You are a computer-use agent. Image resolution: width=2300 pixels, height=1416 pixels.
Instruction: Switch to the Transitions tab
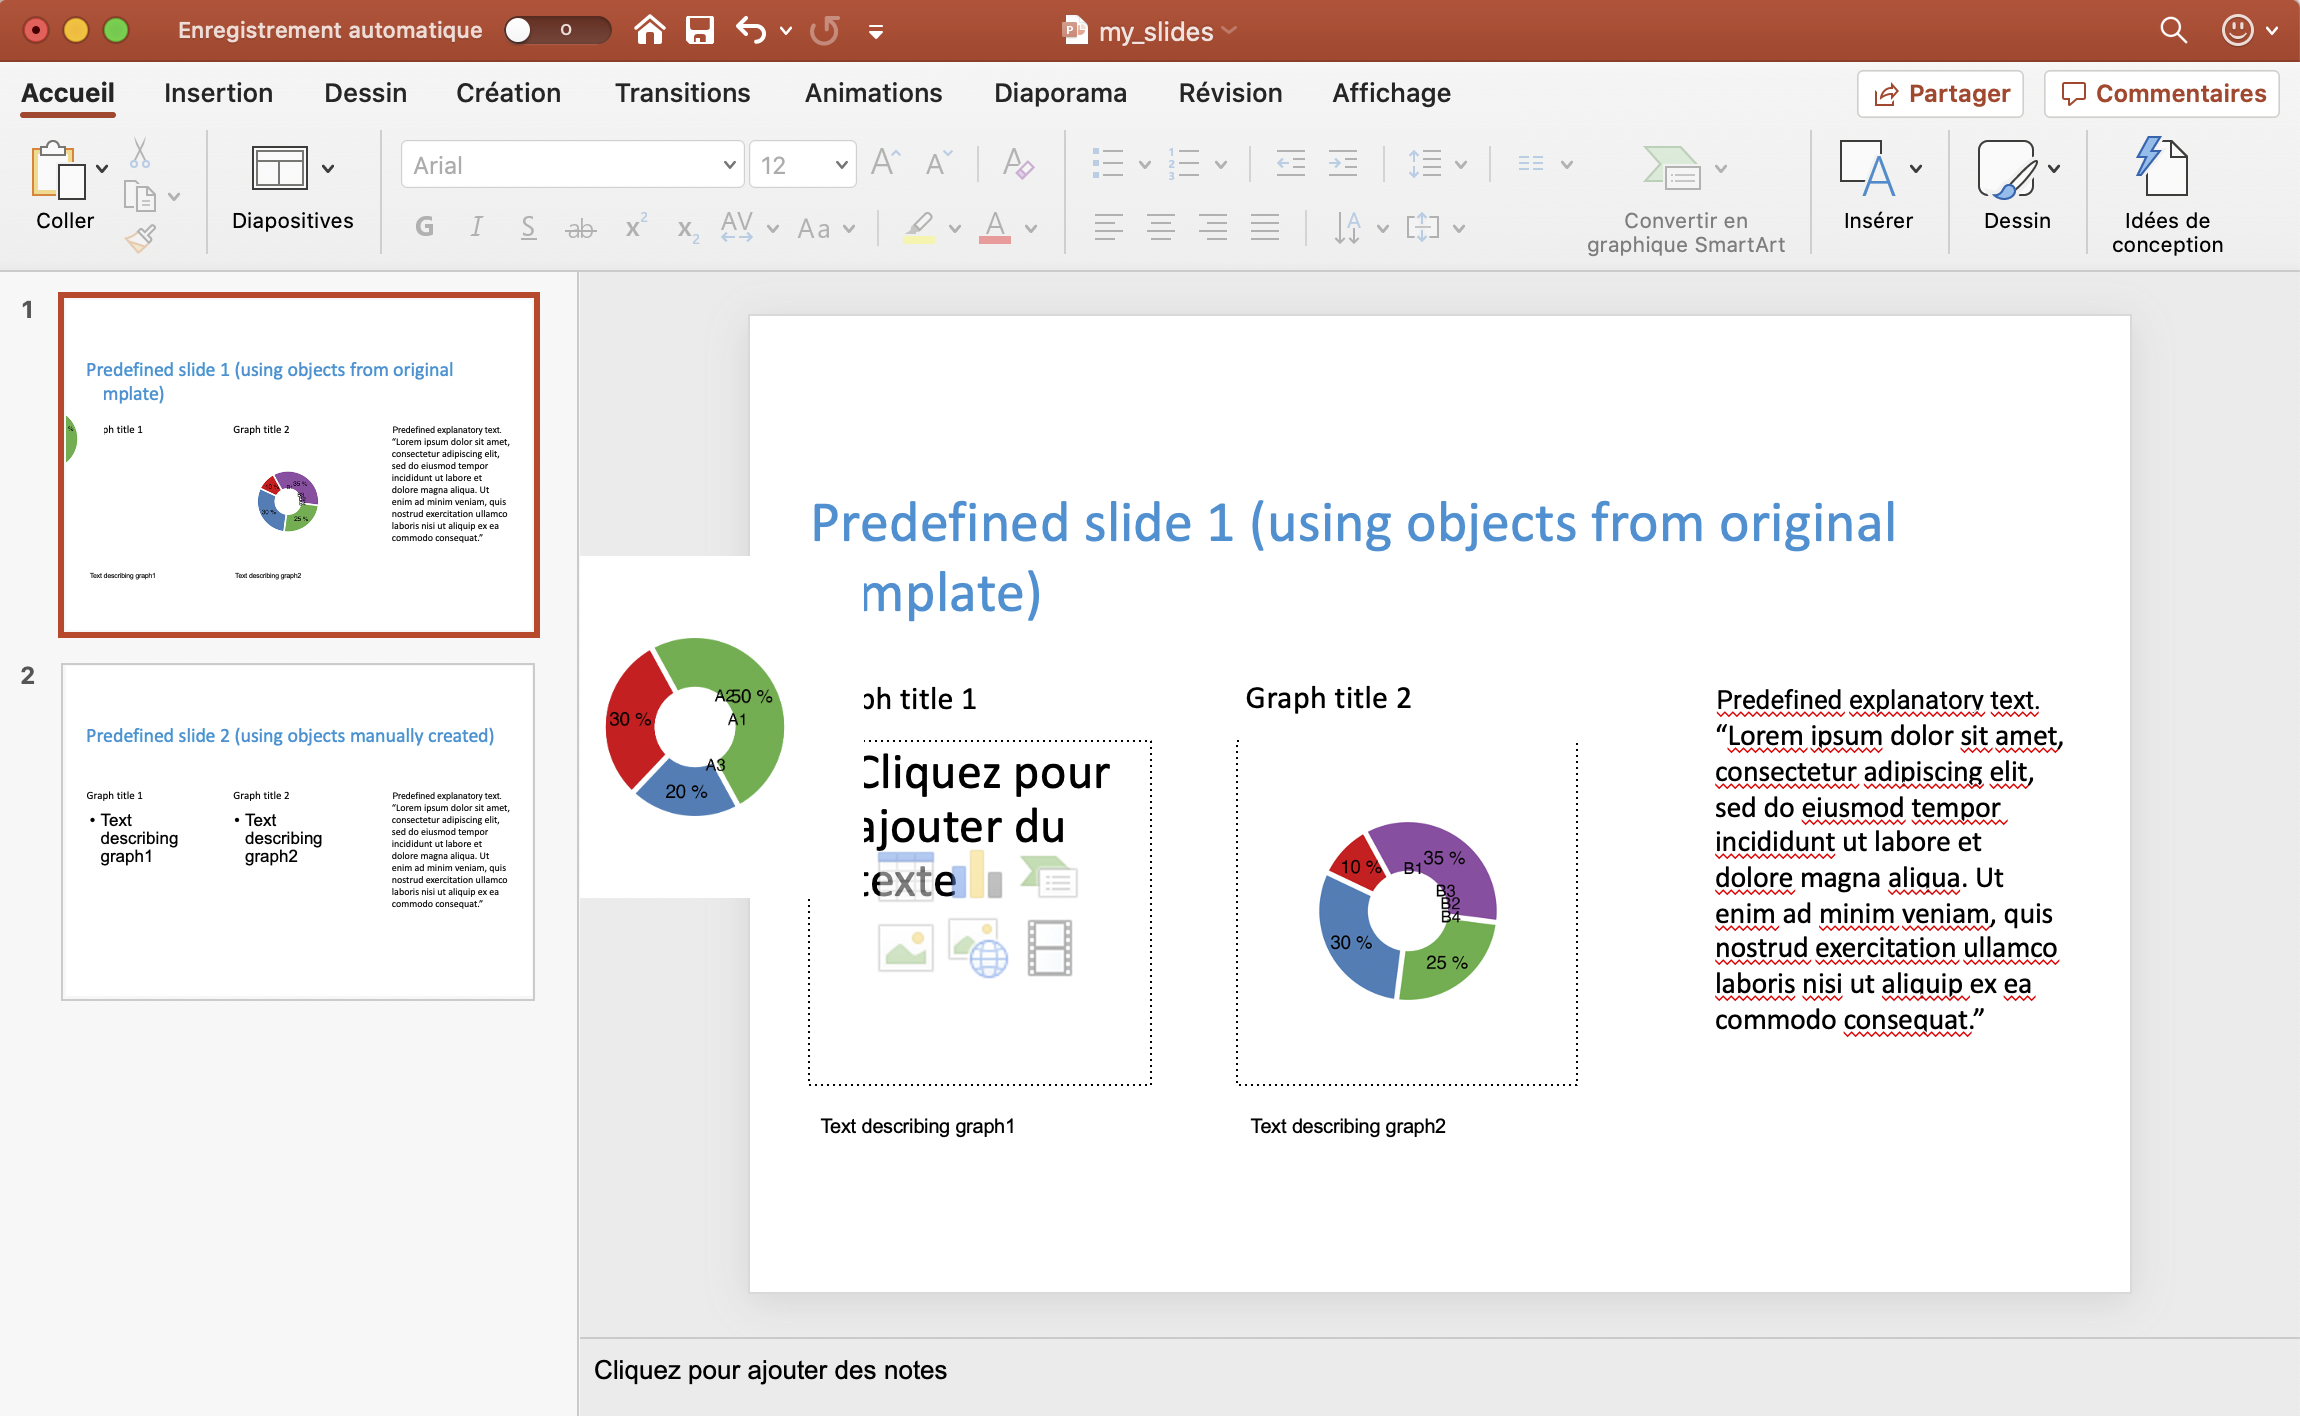coord(682,92)
